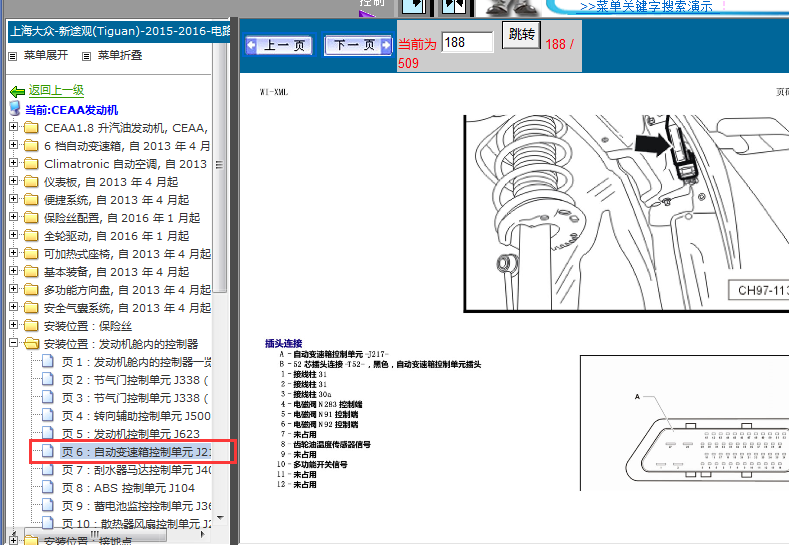Image resolution: width=789 pixels, height=545 pixels.
Task: Expand the 仪表板 tree node
Action: pyautogui.click(x=14, y=181)
